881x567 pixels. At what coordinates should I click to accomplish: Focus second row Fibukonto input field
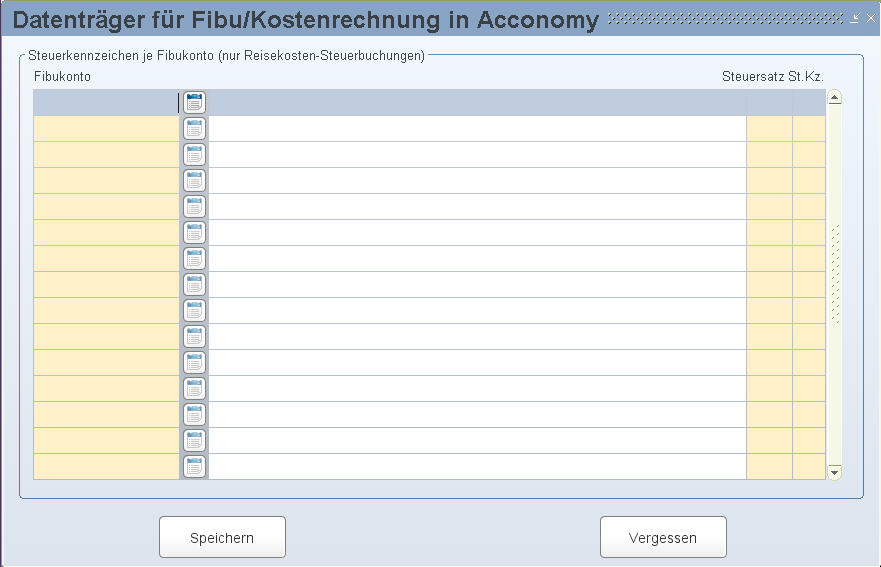tap(106, 129)
